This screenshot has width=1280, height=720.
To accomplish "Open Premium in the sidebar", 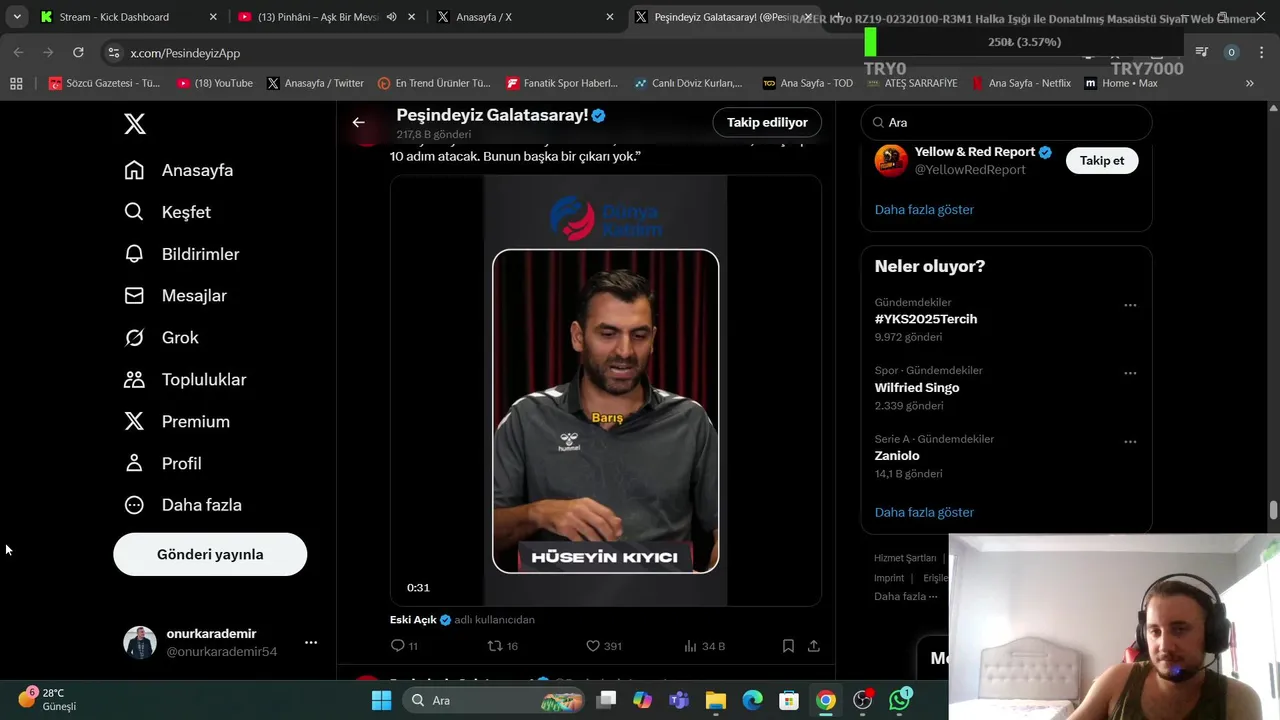I will (177, 422).
